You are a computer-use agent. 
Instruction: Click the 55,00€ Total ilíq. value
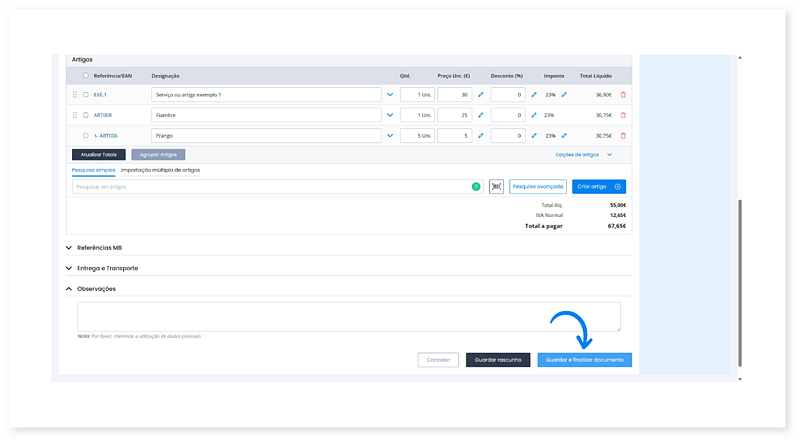(x=618, y=205)
